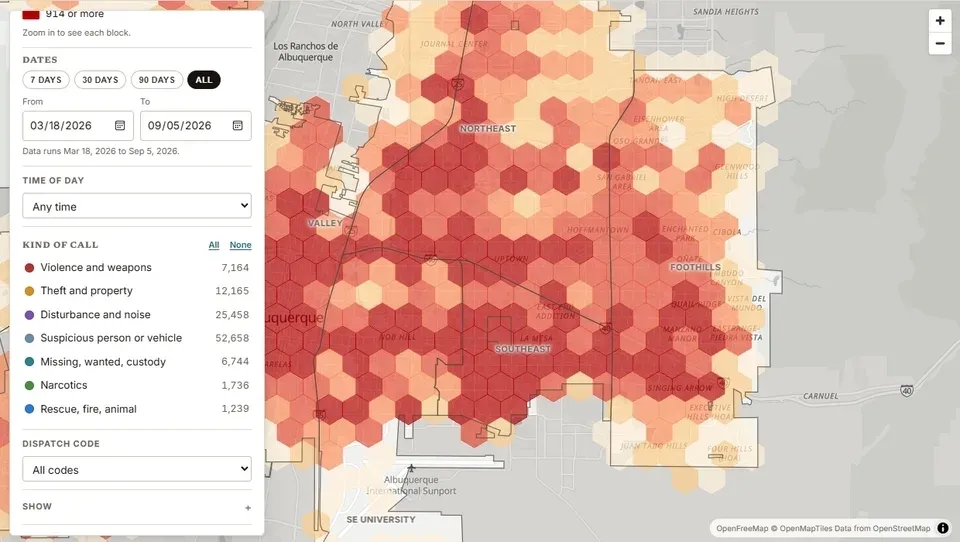
Task: Toggle the Disturbance and noise call type
Action: (x=137, y=315)
